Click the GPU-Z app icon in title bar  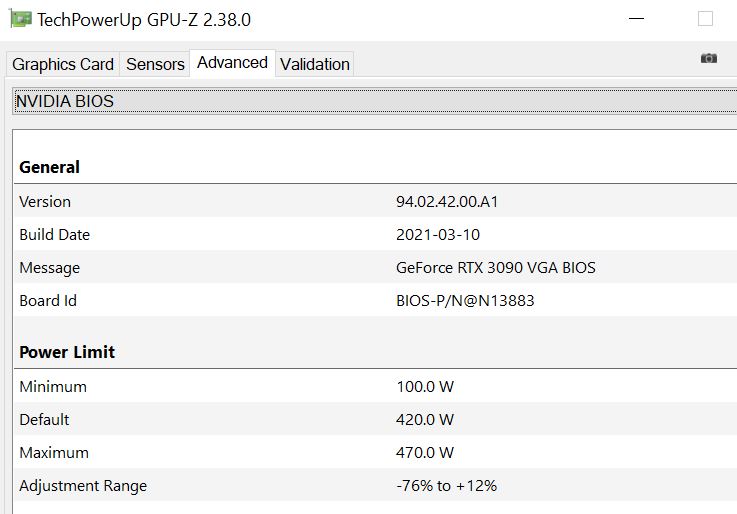click(19, 18)
